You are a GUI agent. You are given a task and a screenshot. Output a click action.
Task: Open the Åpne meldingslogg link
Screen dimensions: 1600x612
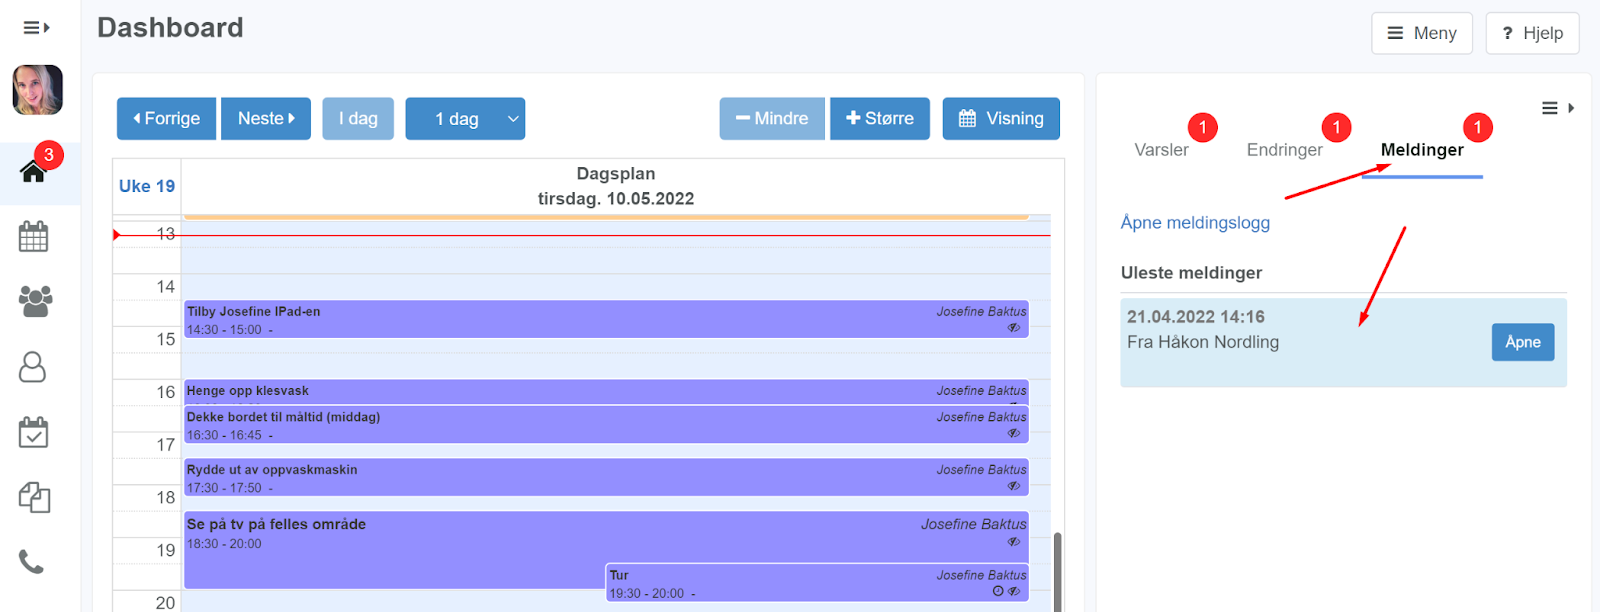tap(1195, 223)
